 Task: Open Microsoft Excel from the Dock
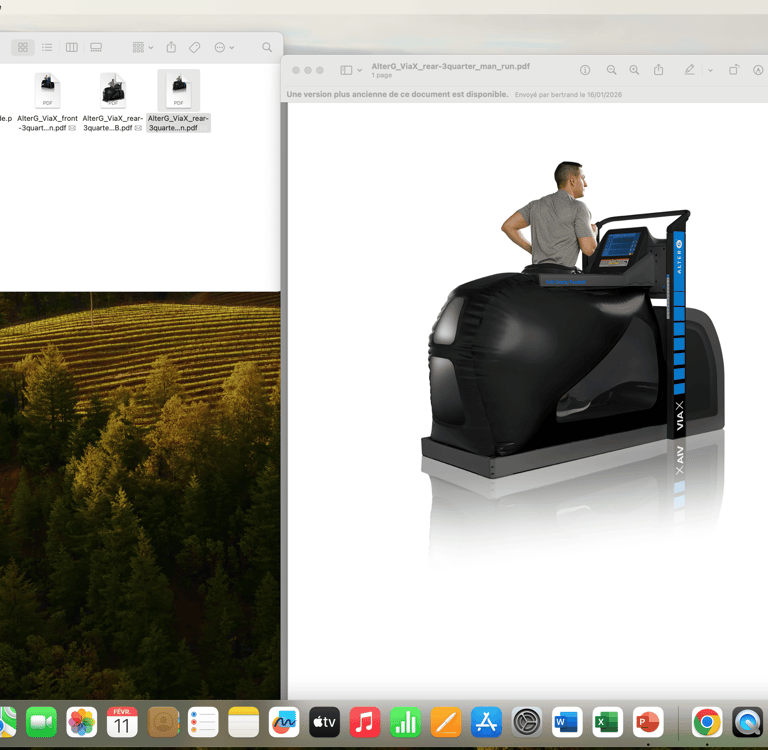point(608,722)
